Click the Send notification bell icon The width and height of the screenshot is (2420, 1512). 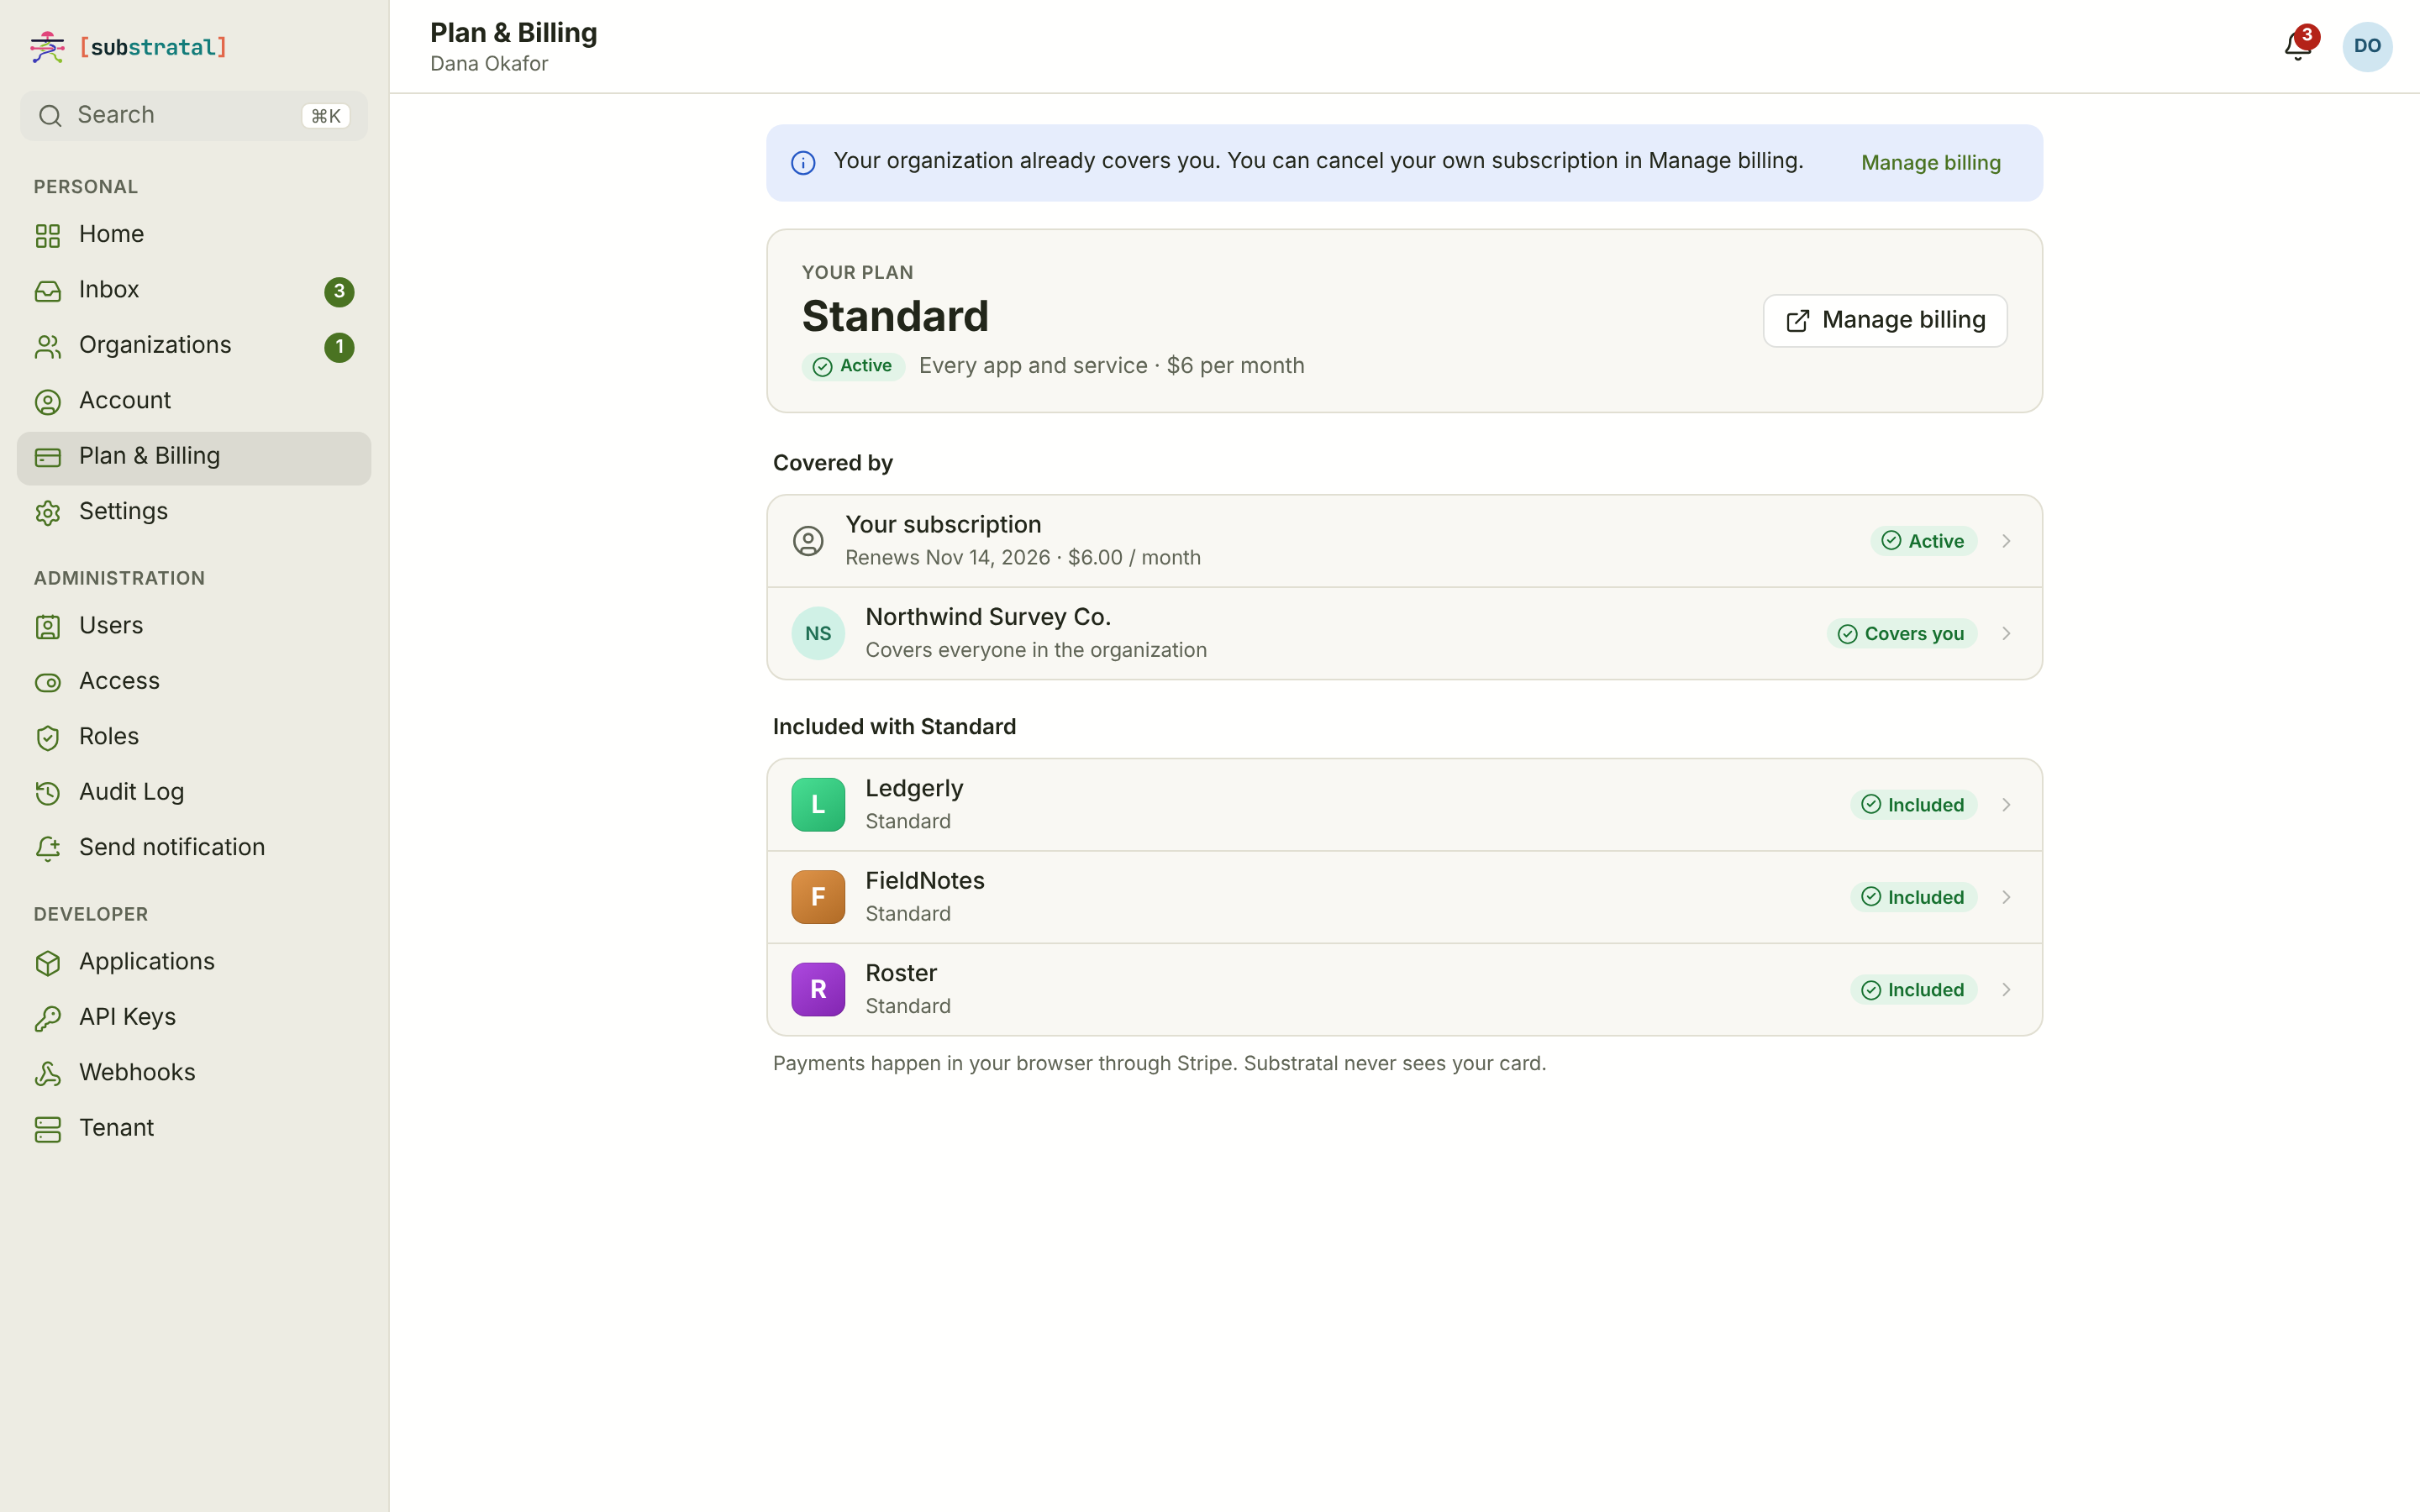click(48, 849)
